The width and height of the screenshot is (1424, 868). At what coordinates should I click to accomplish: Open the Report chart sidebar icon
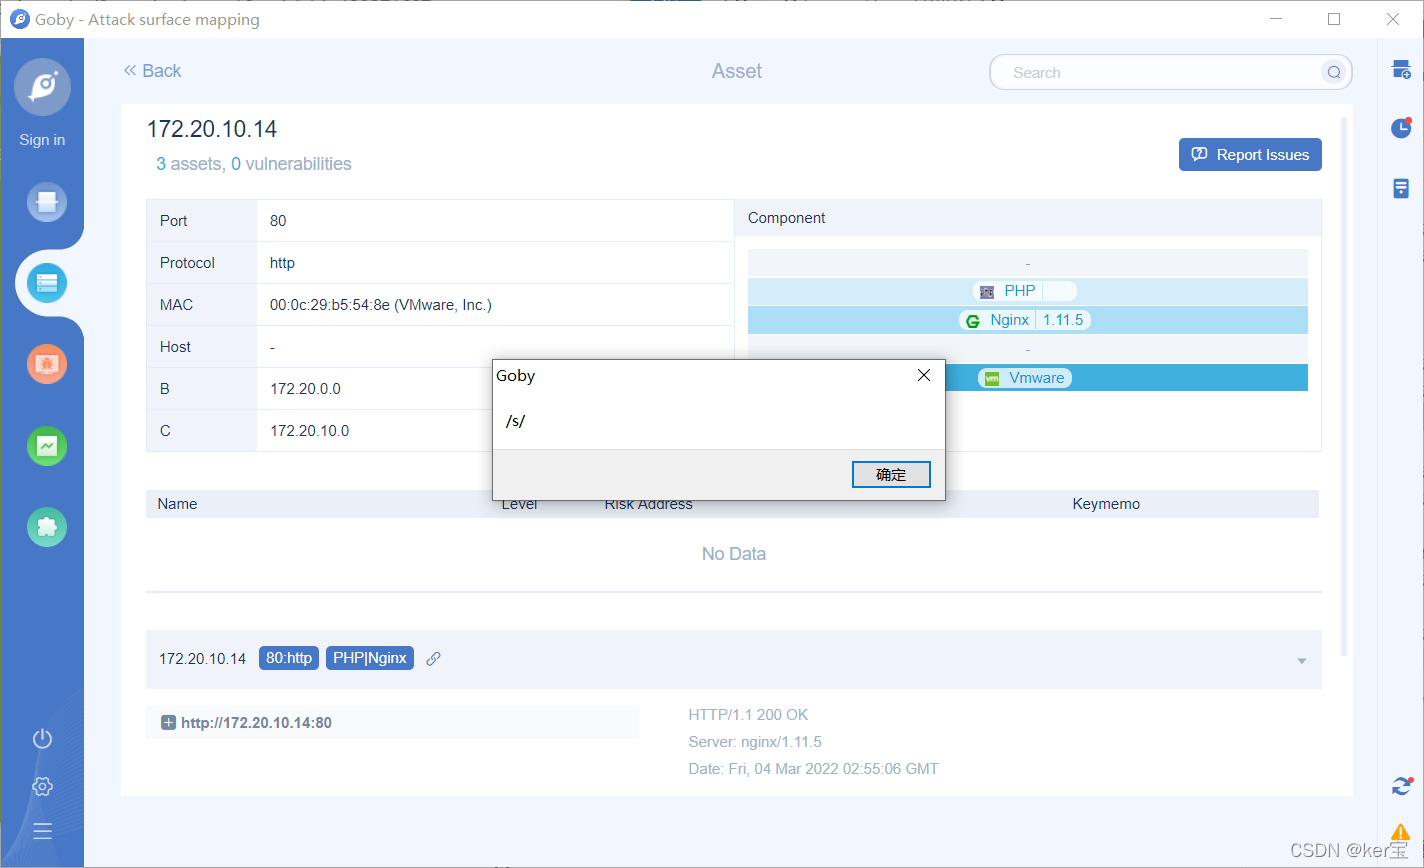(47, 445)
